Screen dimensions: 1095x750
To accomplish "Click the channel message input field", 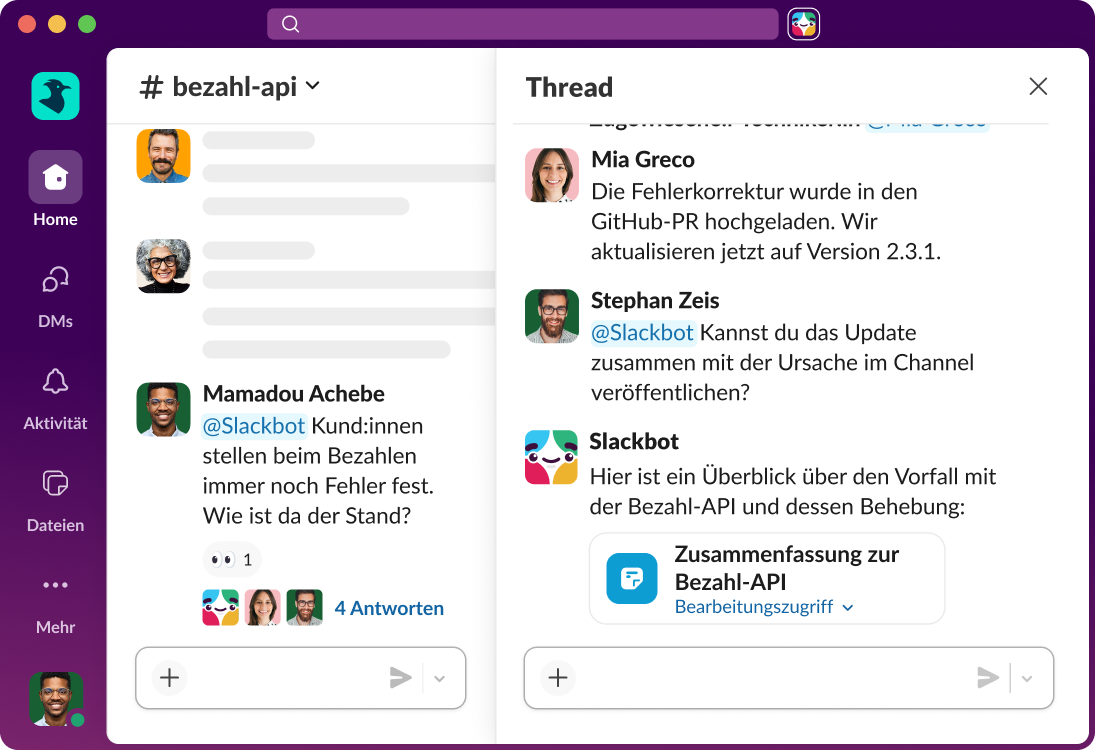I will [x=300, y=678].
